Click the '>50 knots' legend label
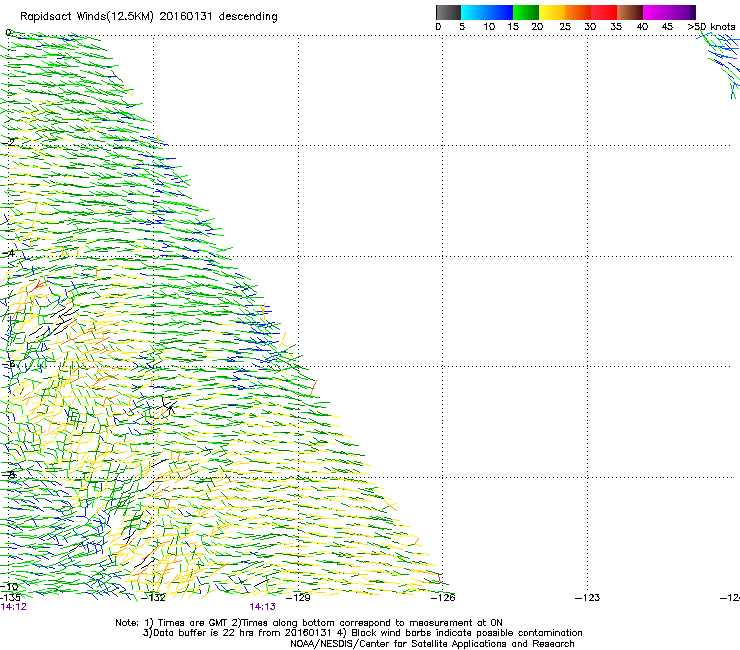 tap(711, 27)
